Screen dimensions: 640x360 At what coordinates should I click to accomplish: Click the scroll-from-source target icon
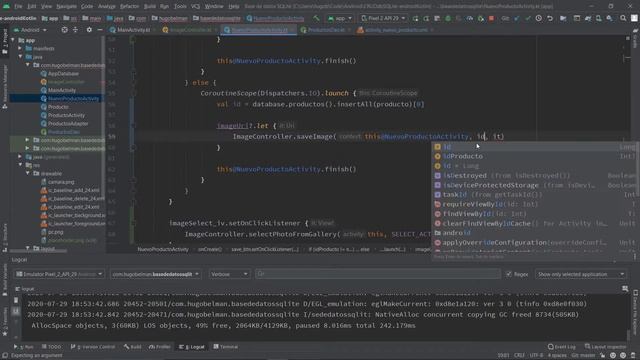coord(64,30)
